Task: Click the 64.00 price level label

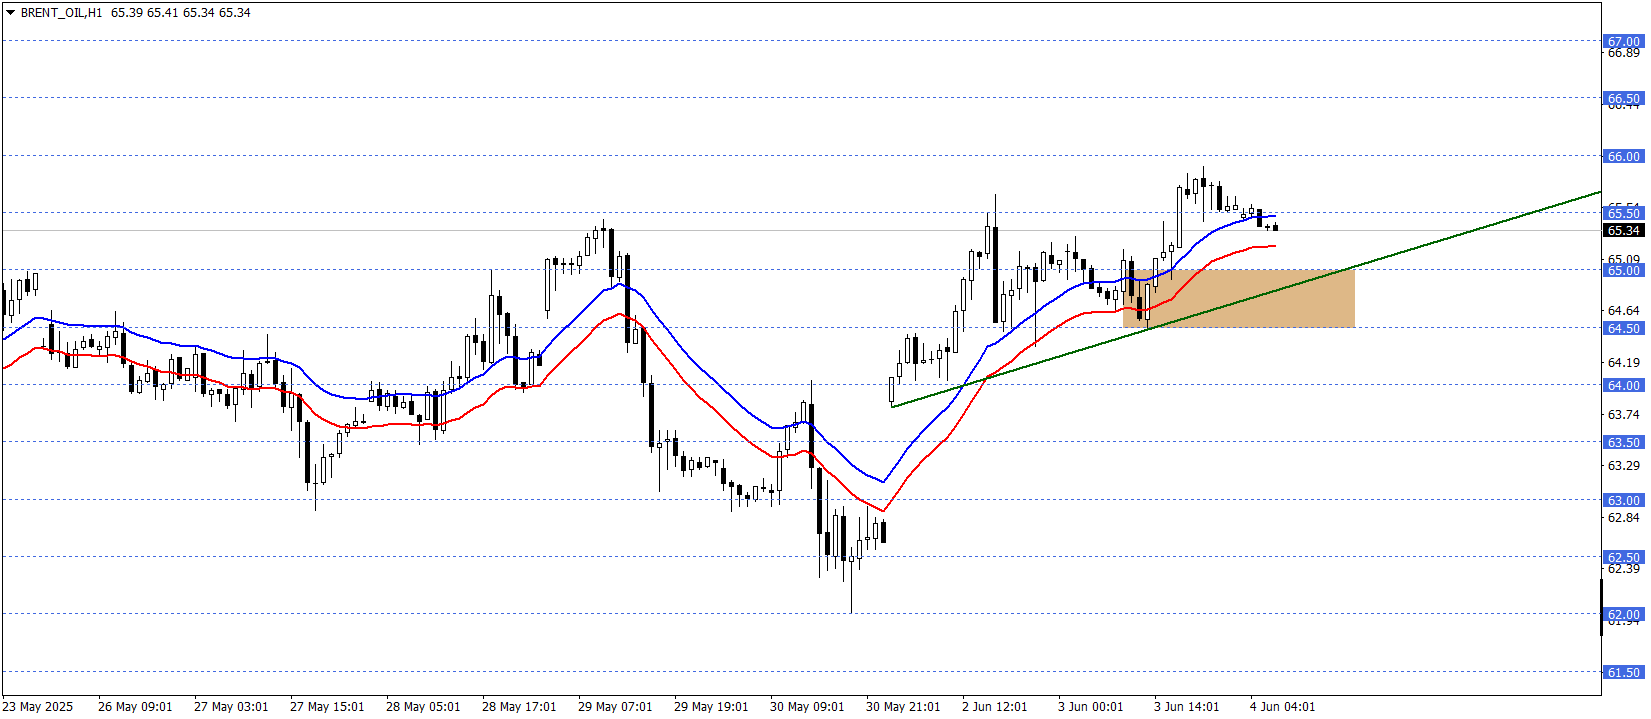Action: (1624, 386)
